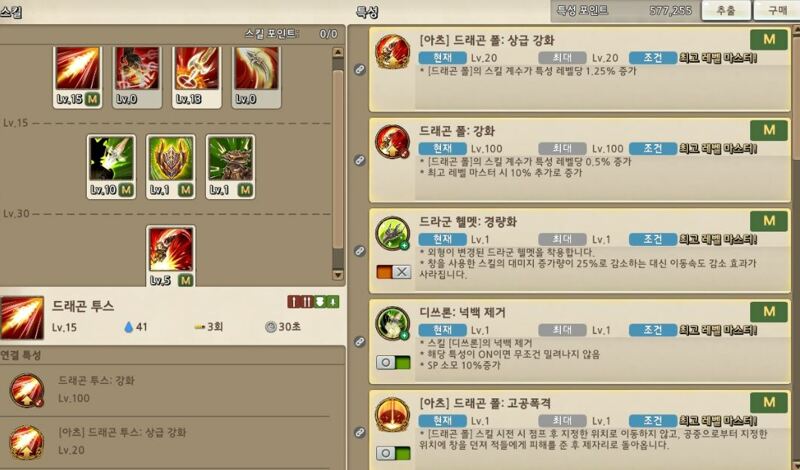This screenshot has width=800, height=470.
Task: Click skill list scroll down arrow
Action: click(338, 275)
